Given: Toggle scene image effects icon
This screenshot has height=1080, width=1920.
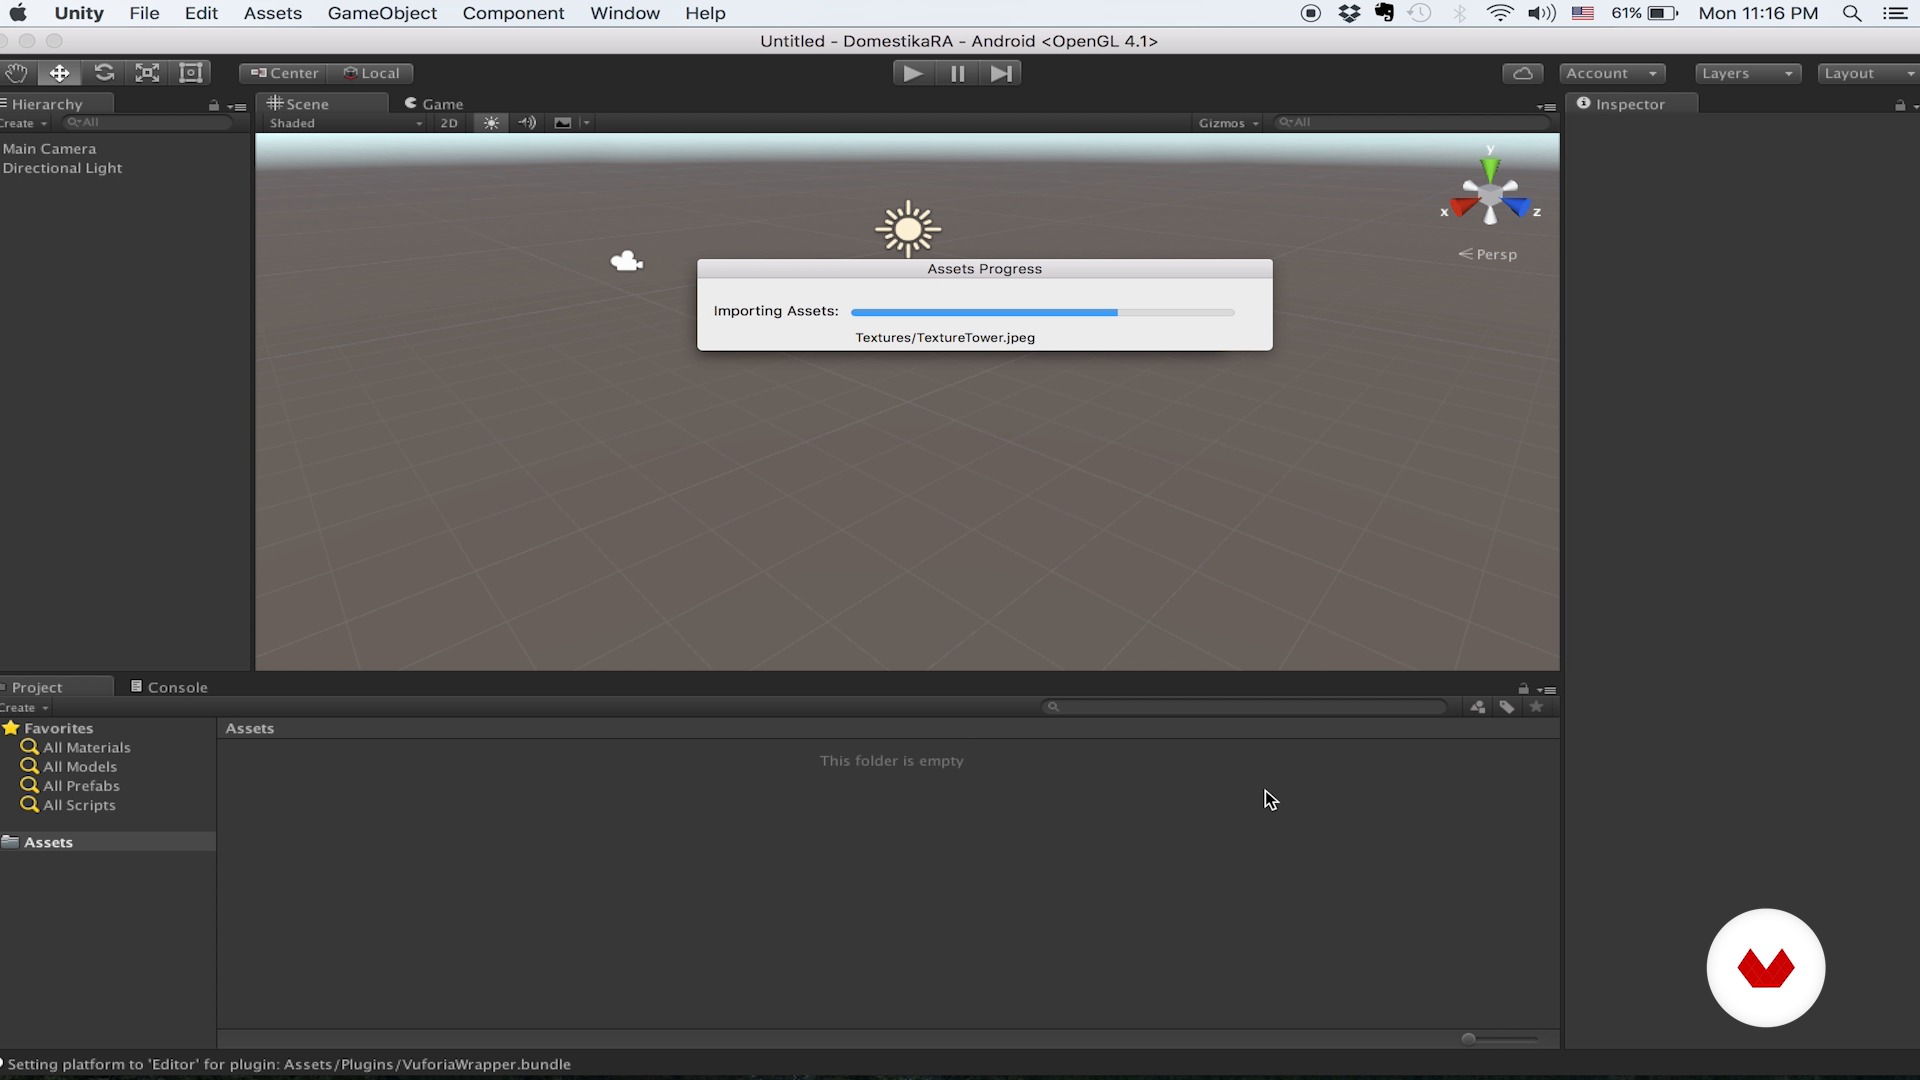Looking at the screenshot, I should (x=563, y=123).
